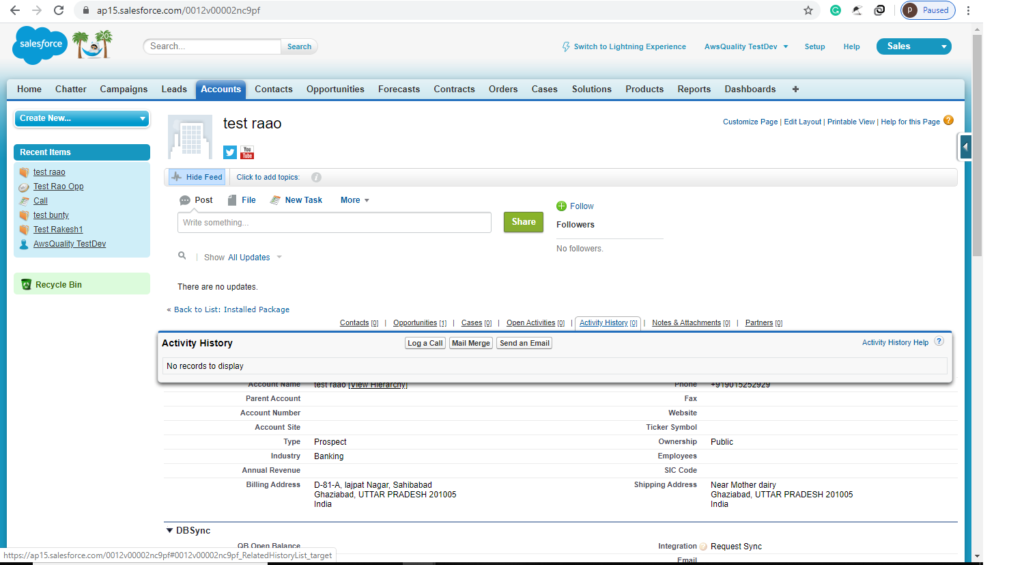Click the feed search magnifier icon
The height and width of the screenshot is (565, 1024).
182,256
